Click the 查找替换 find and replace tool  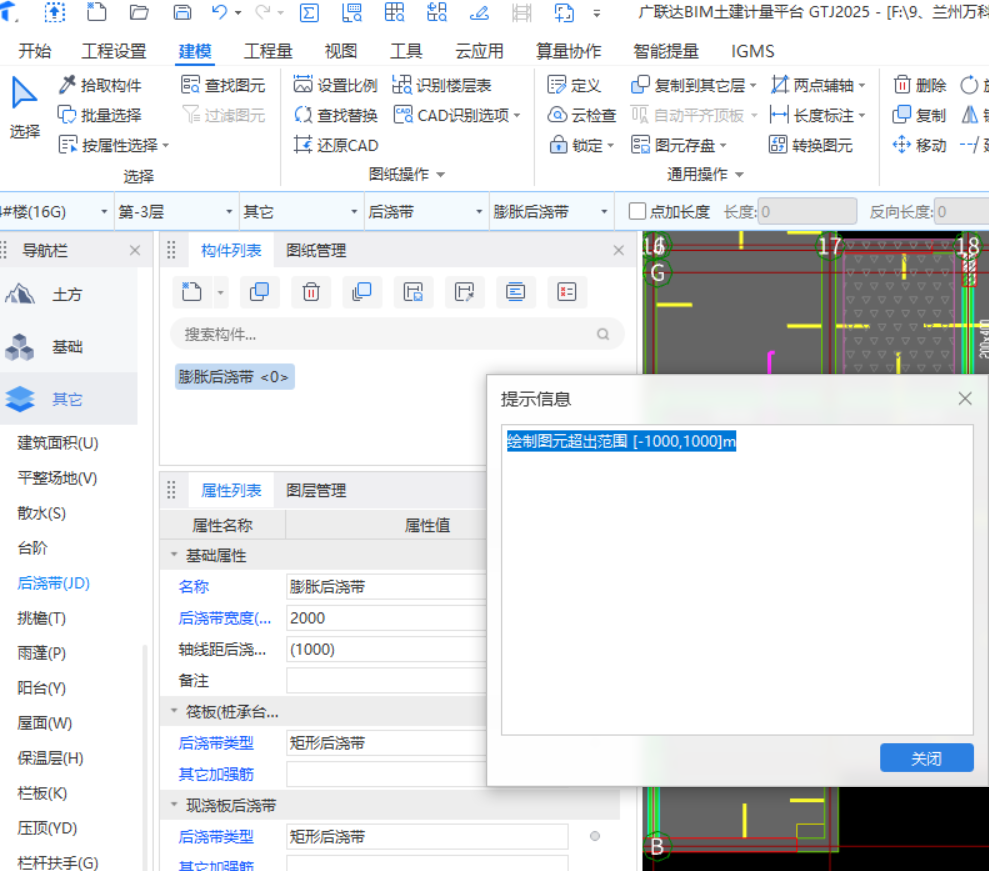(x=336, y=115)
